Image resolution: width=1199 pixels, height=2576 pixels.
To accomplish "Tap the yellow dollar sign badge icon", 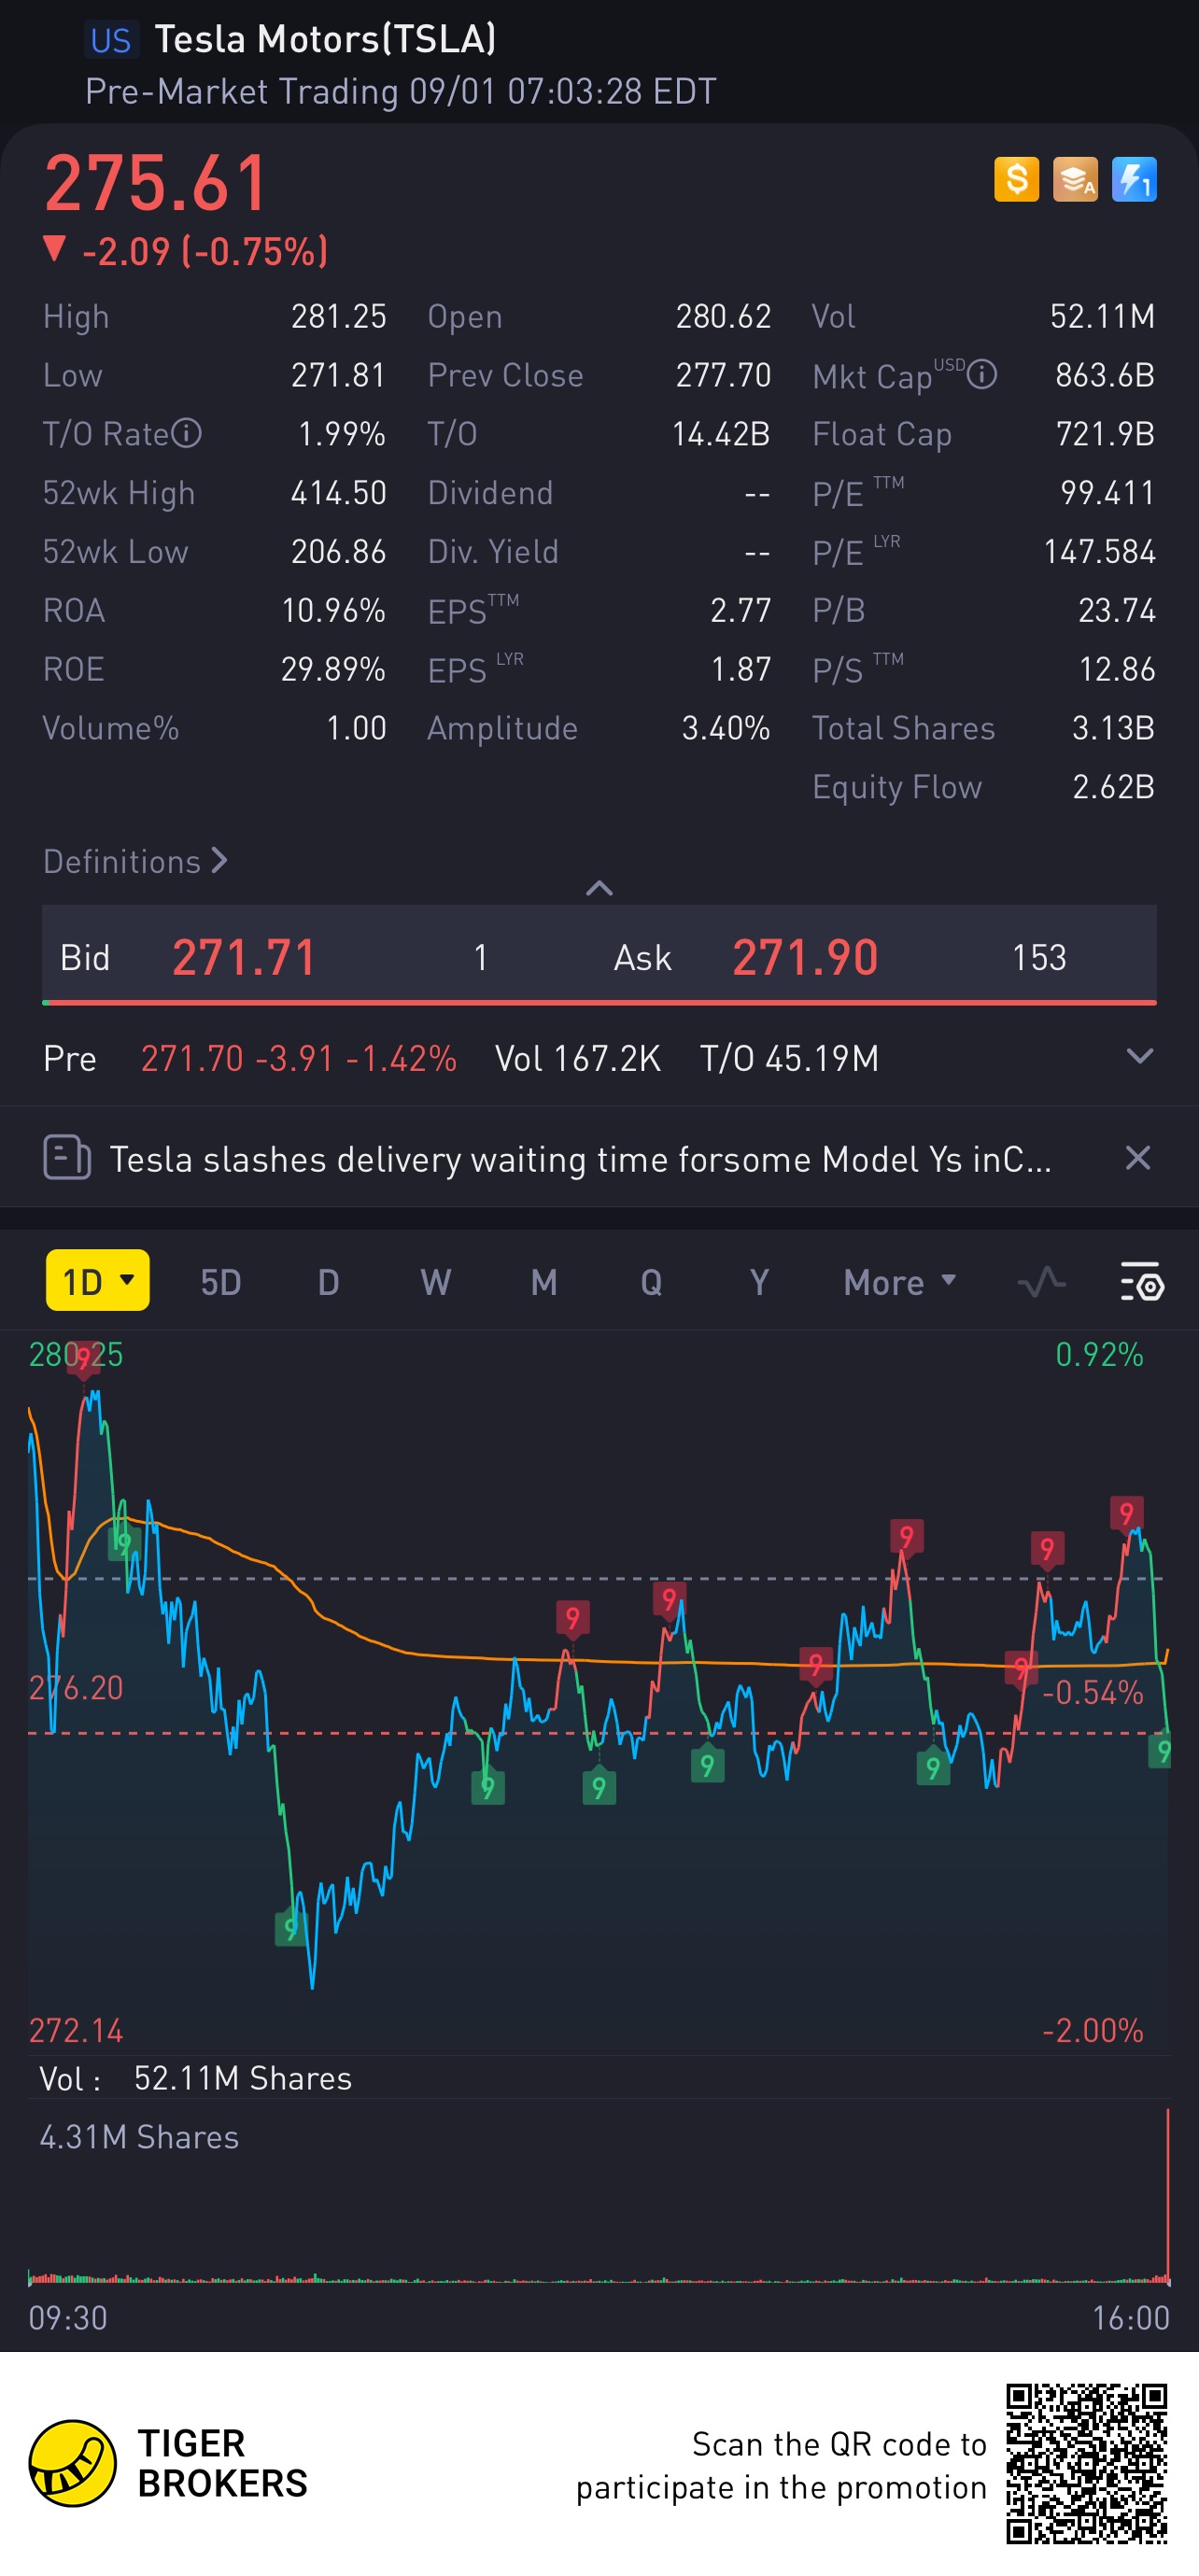I will click(1016, 179).
